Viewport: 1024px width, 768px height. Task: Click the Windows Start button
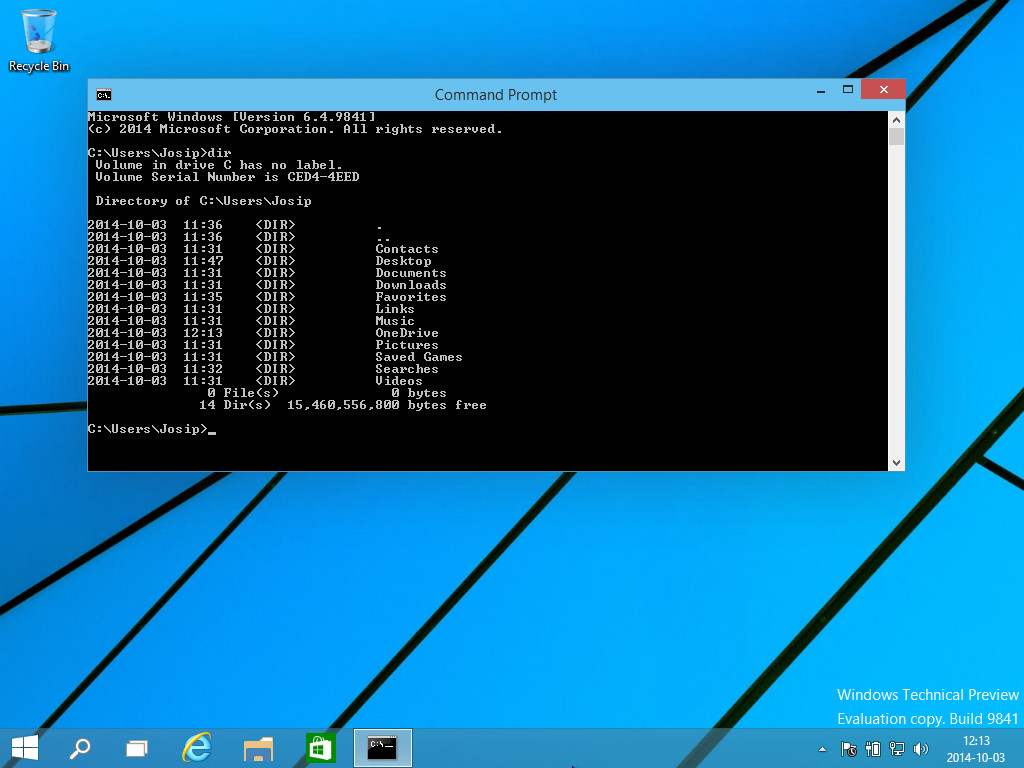[x=24, y=747]
